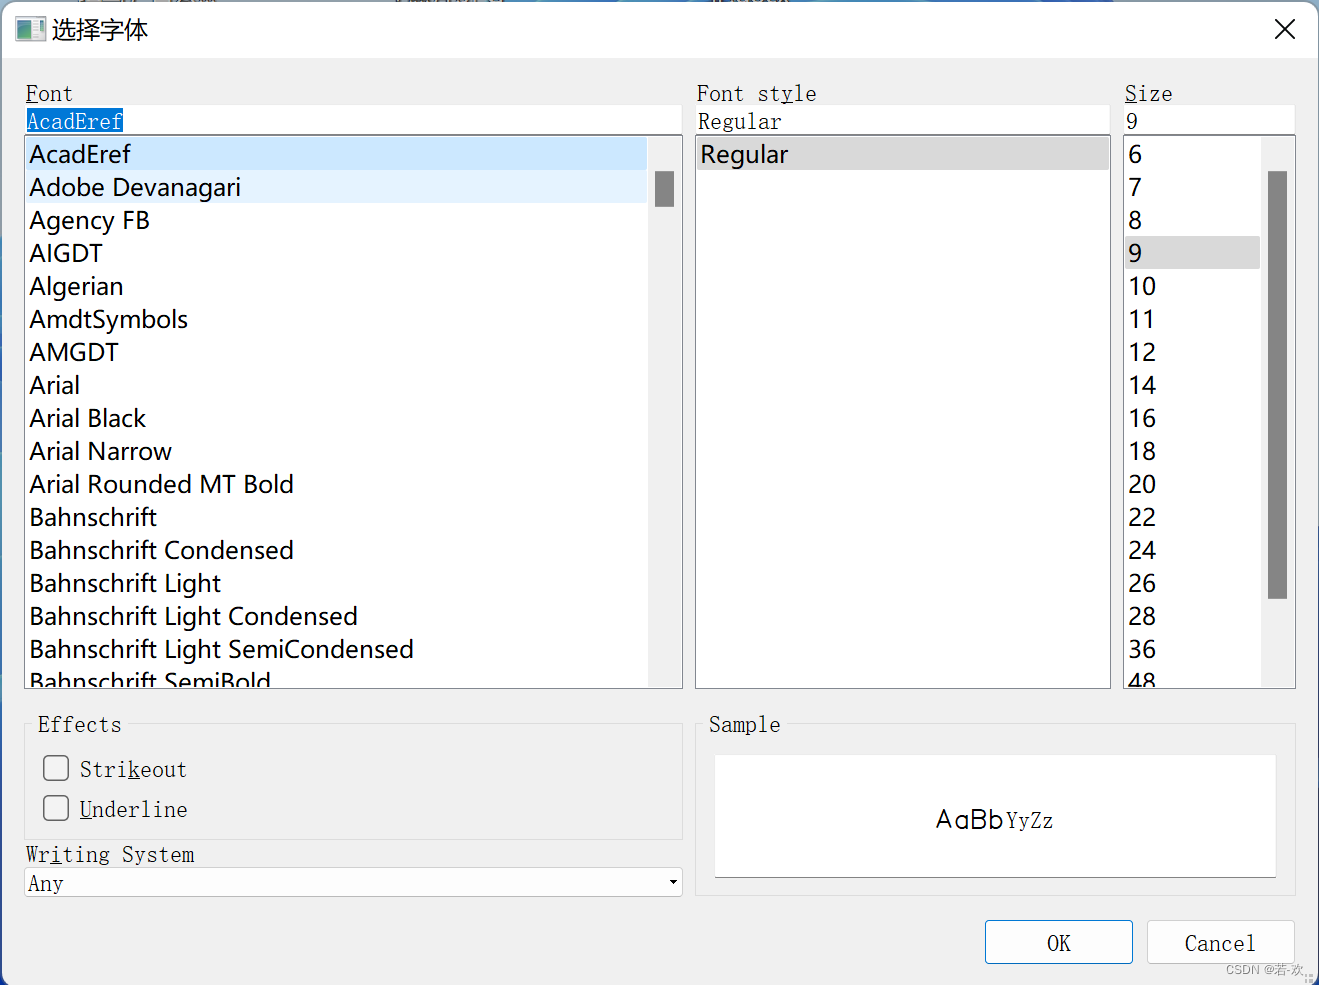Choose font size 11

tap(1192, 319)
